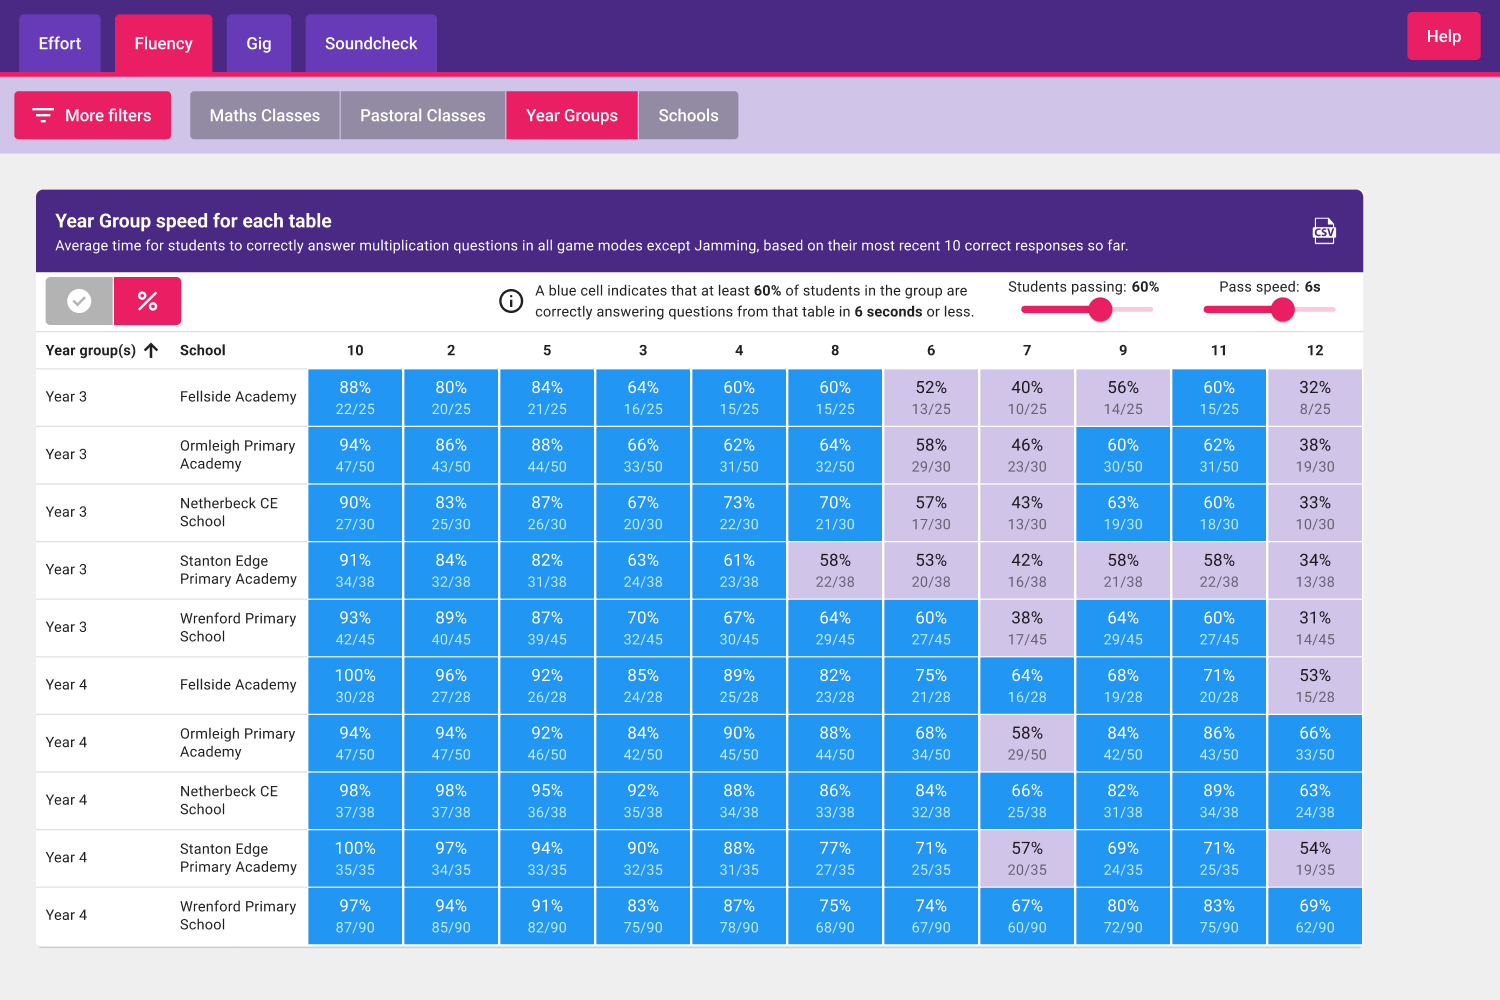Sort by Year group(s) arrow
The image size is (1500, 1000).
coord(151,350)
